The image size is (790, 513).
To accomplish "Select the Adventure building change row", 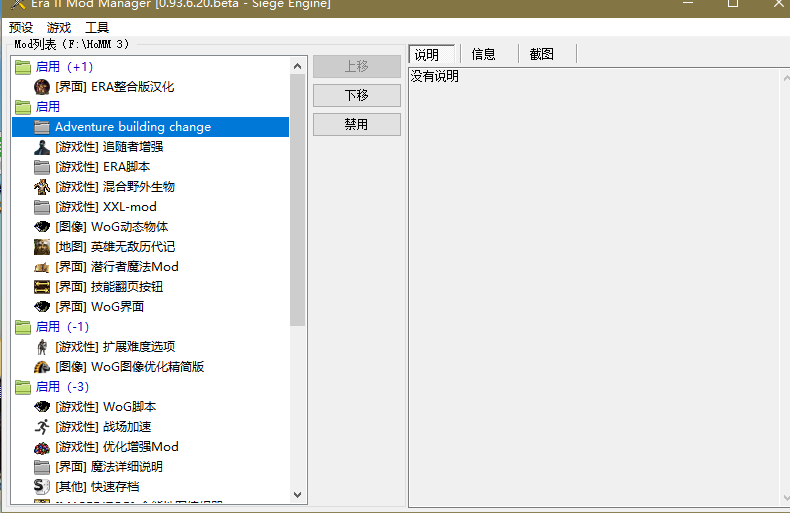I will coord(150,127).
